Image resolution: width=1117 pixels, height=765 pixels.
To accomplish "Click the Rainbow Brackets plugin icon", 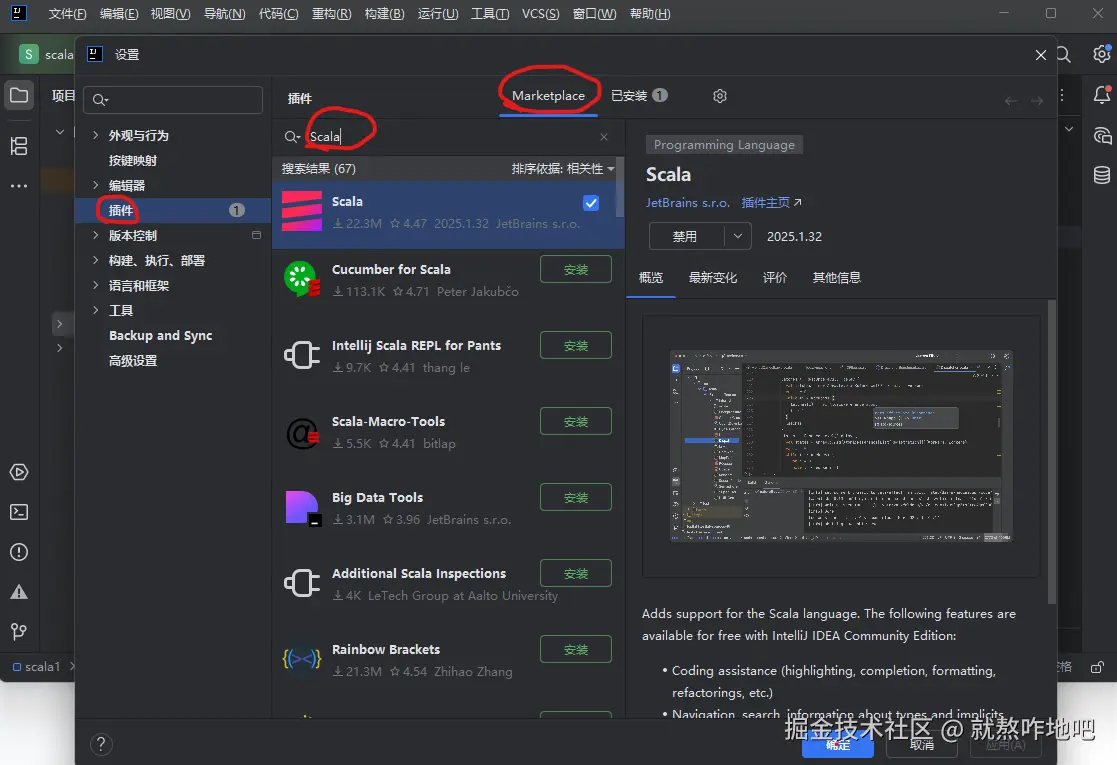I will (302, 659).
